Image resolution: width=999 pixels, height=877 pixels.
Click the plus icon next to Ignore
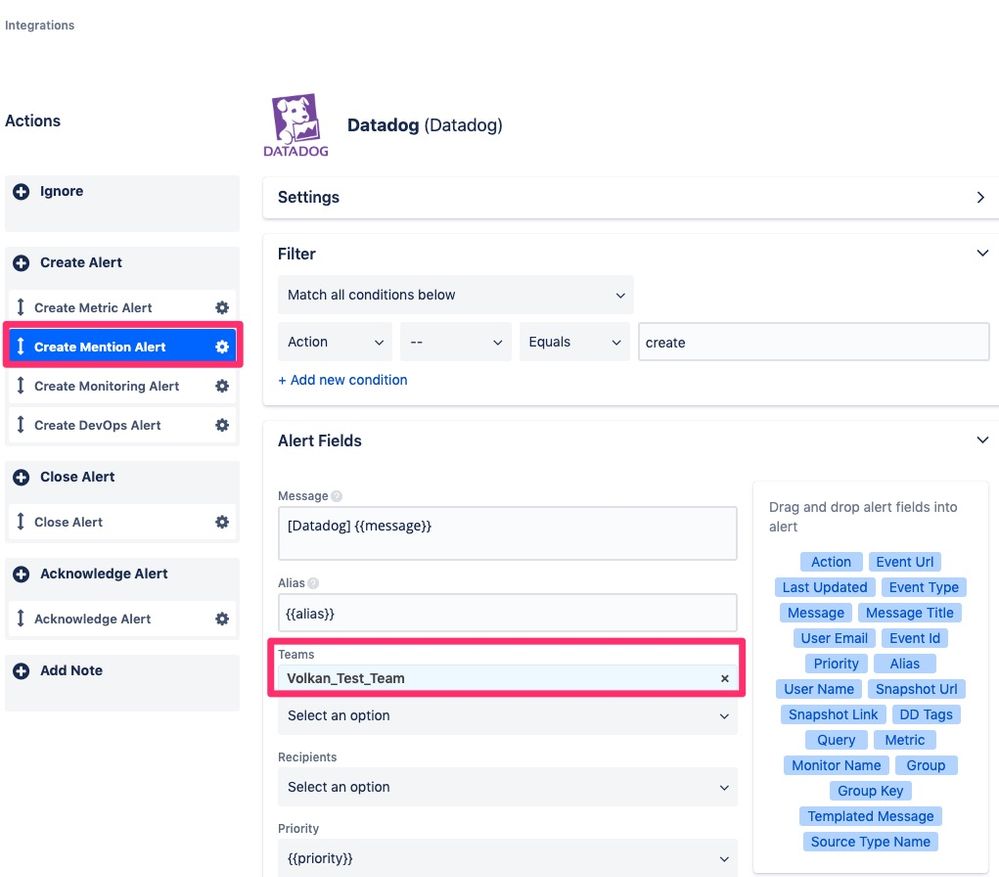click(21, 192)
